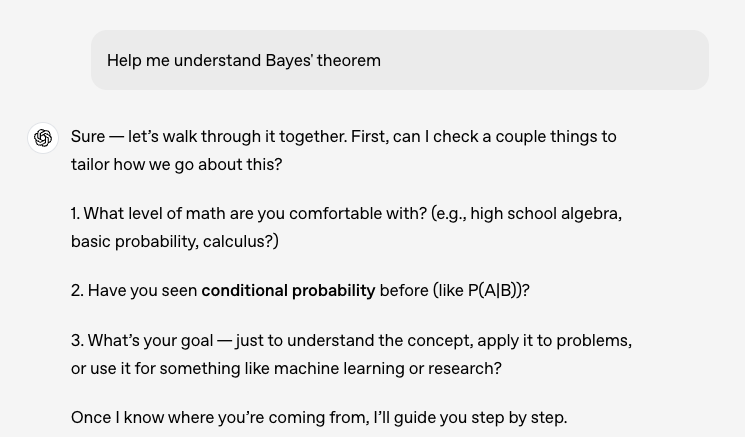Viewport: 745px width, 437px height.
Task: Click the line "basic probability, calculus?)"
Action: [x=175, y=241]
